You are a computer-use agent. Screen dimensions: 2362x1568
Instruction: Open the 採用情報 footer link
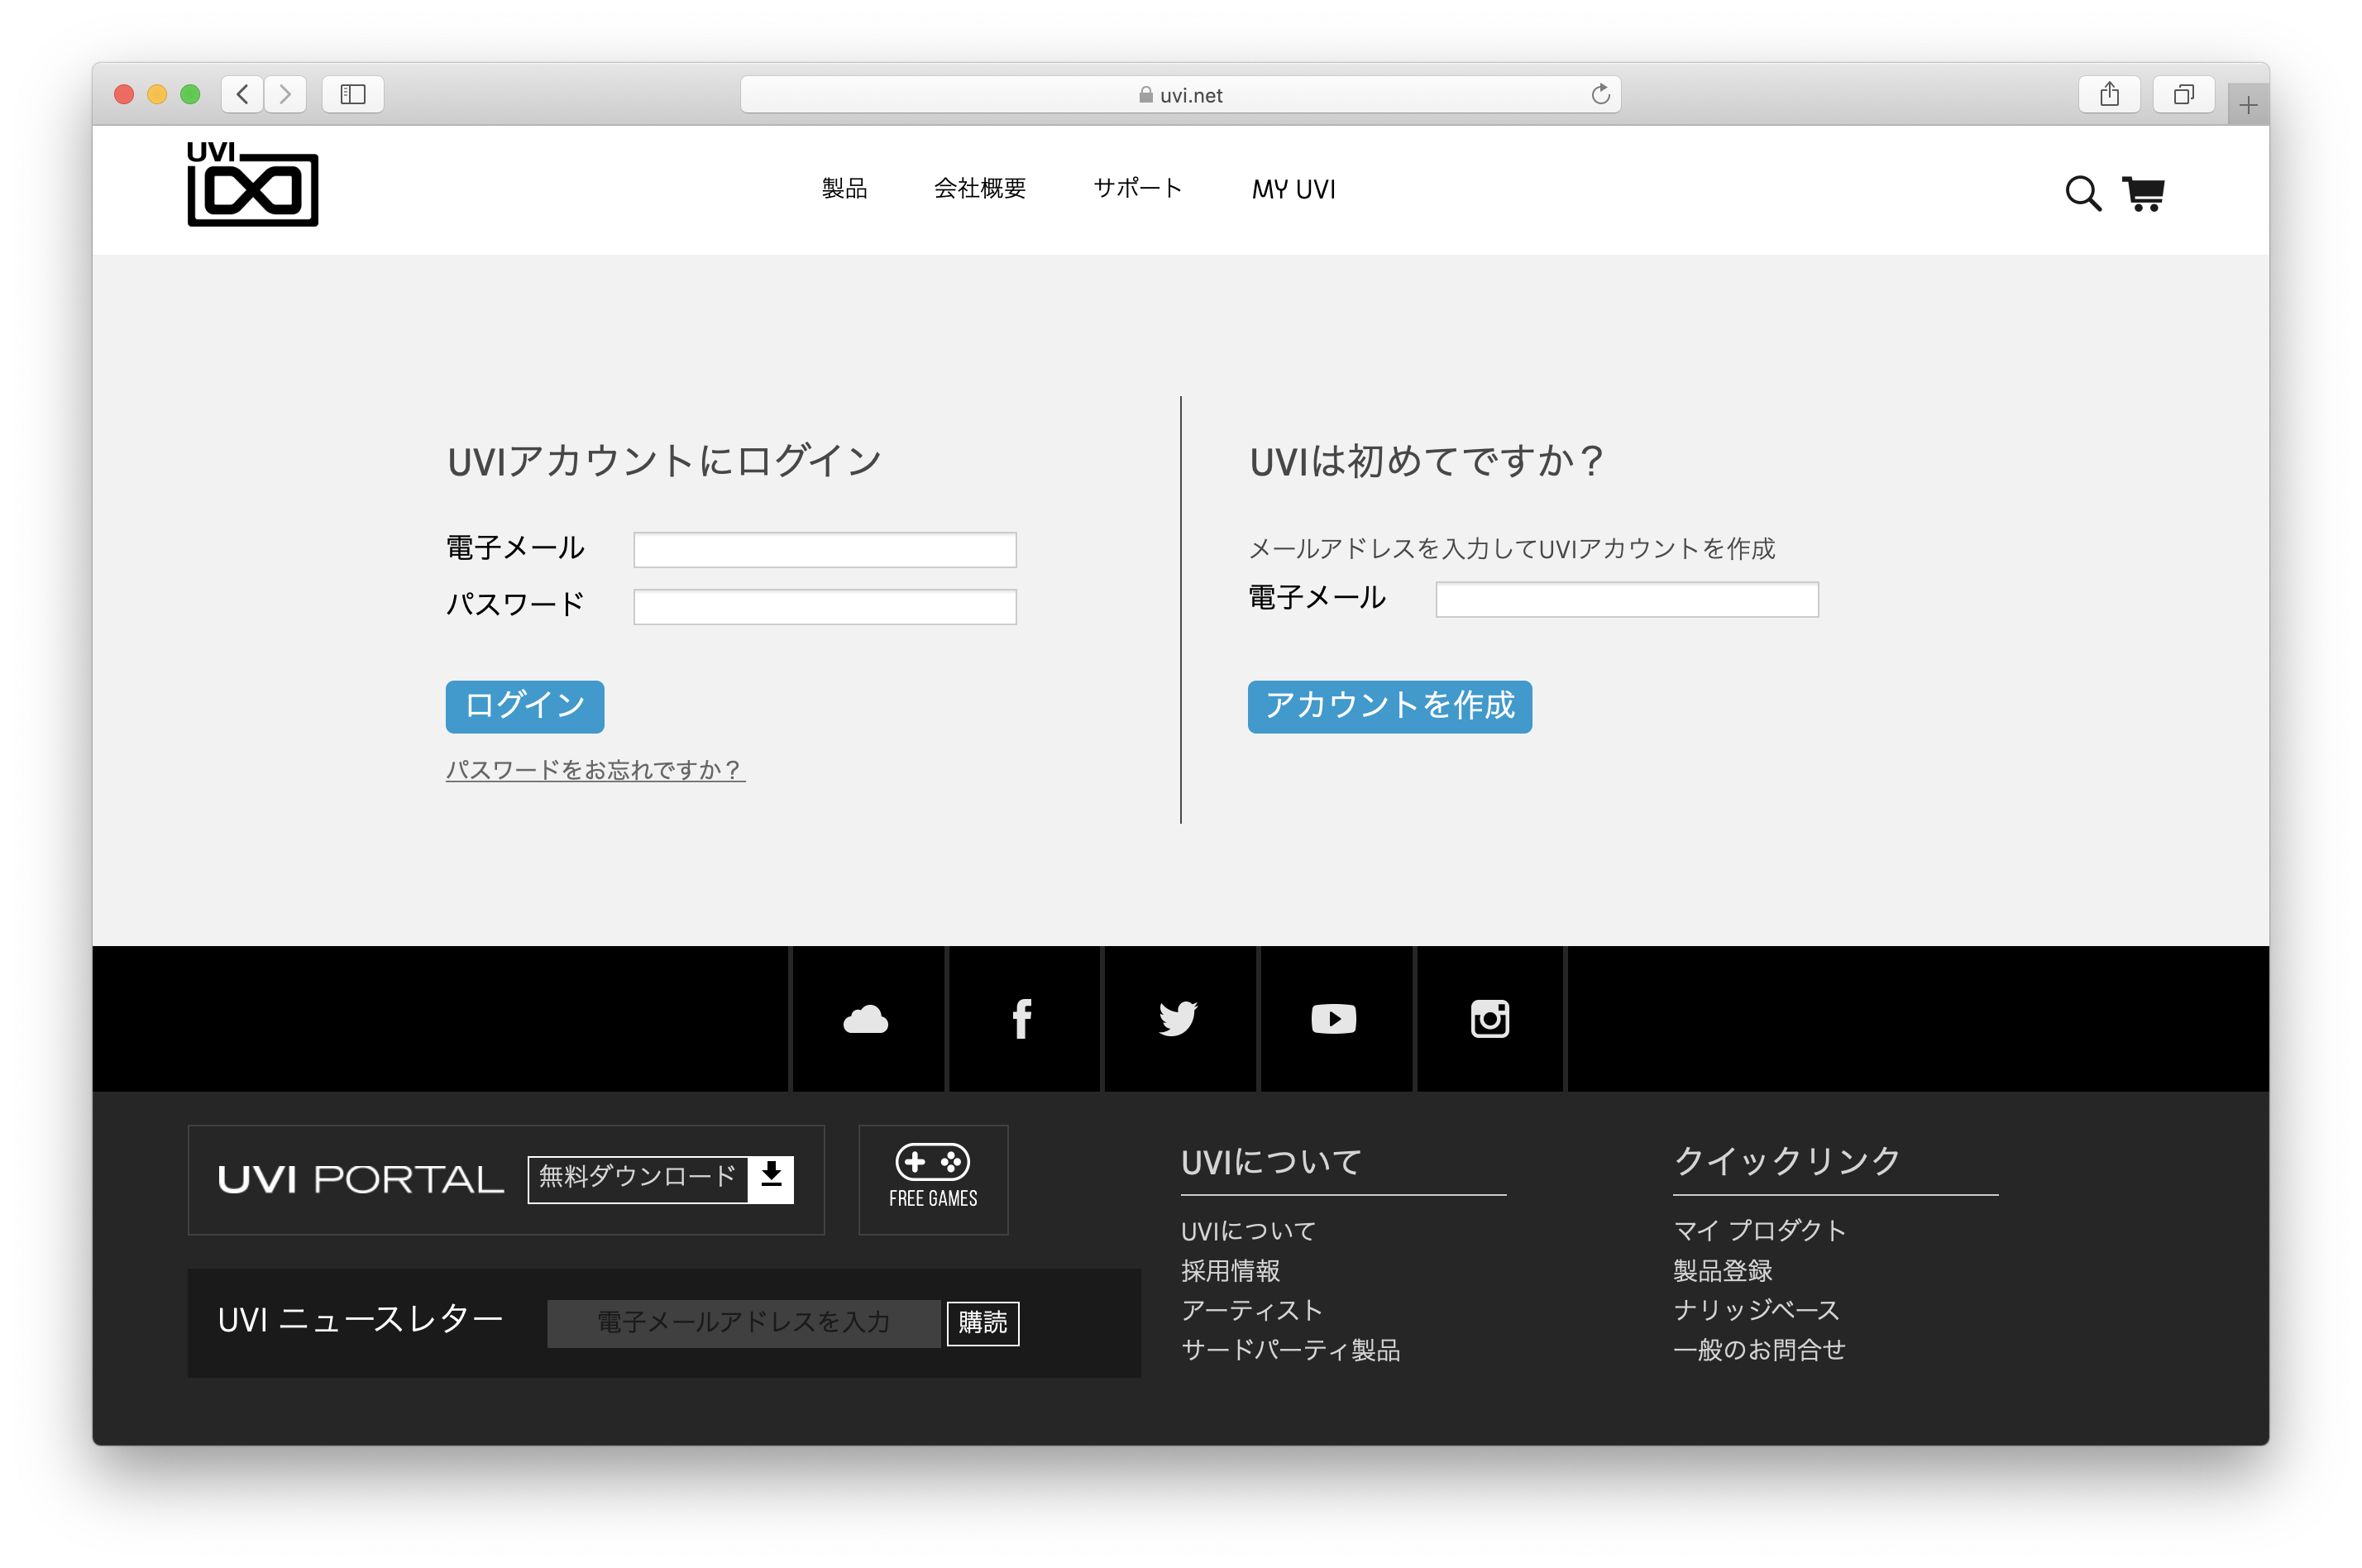point(1230,1270)
